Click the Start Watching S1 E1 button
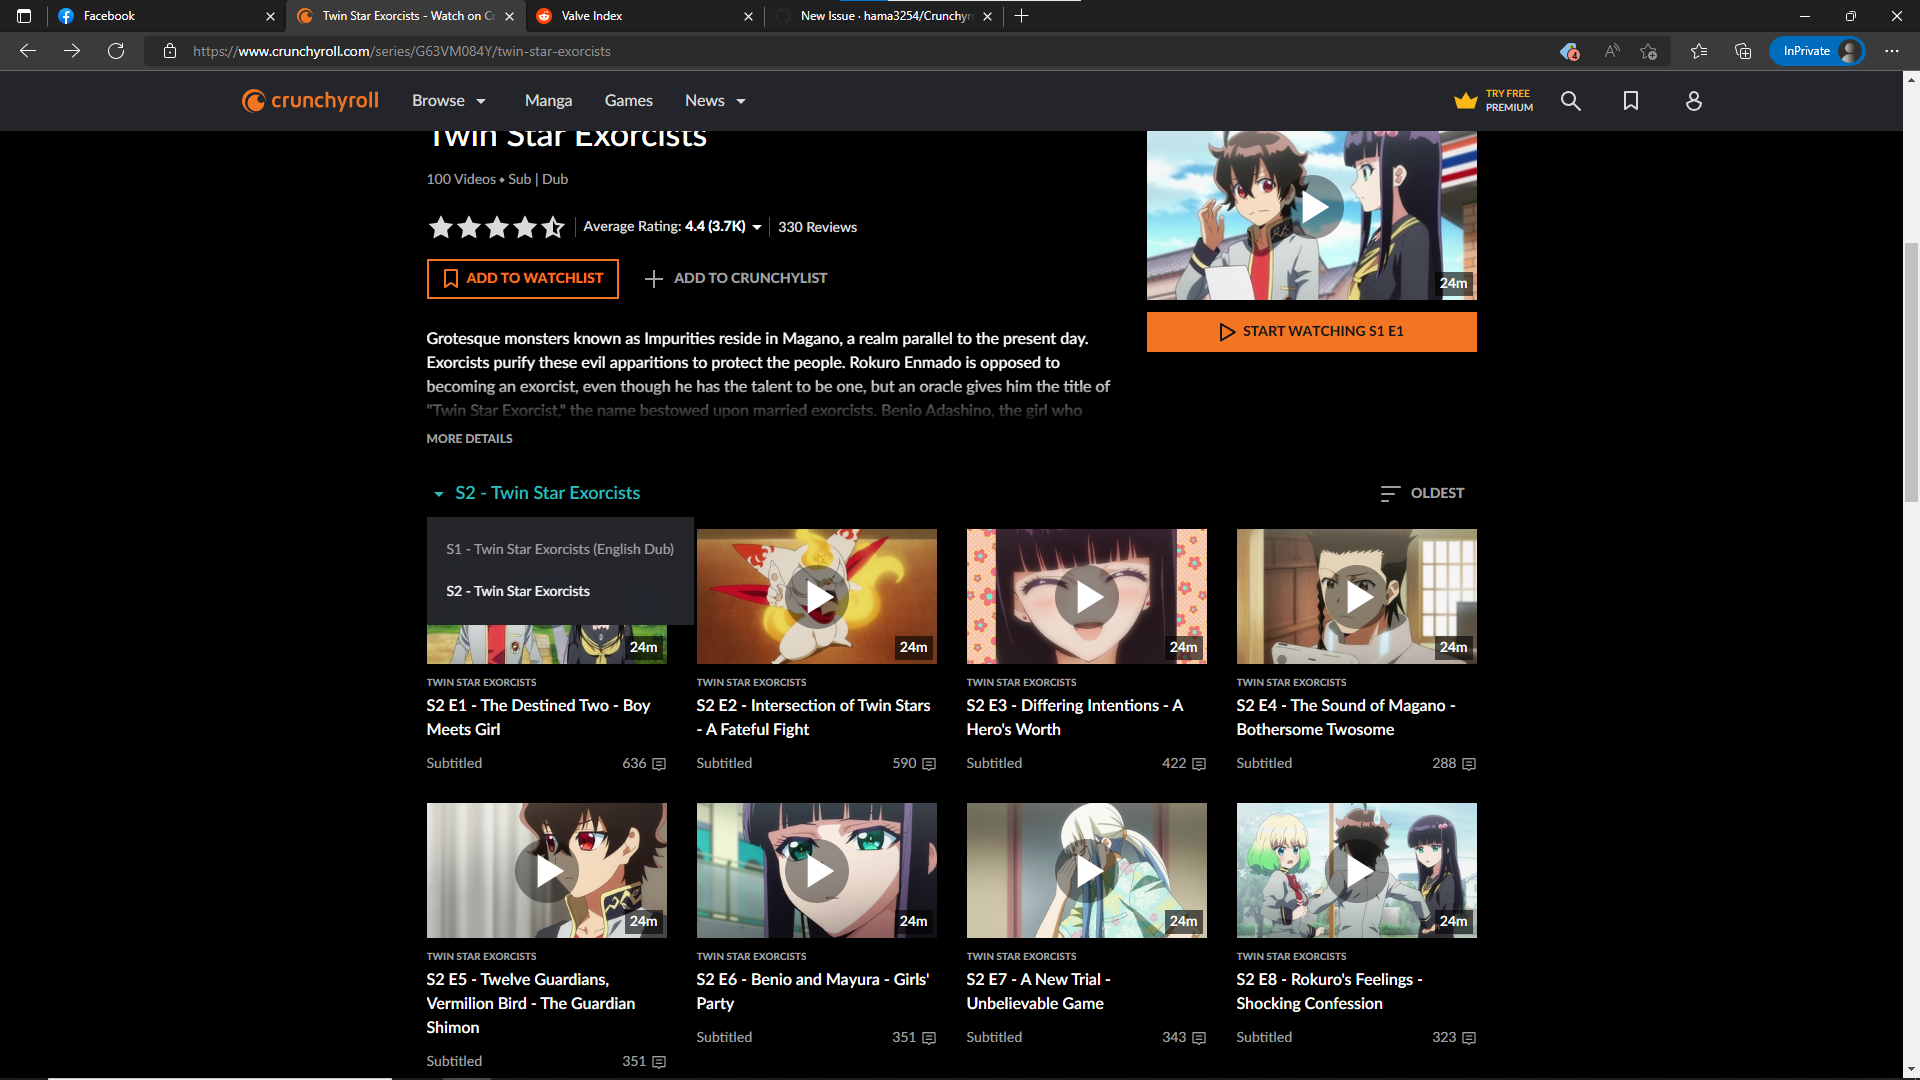This screenshot has width=1920, height=1080. coord(1311,331)
